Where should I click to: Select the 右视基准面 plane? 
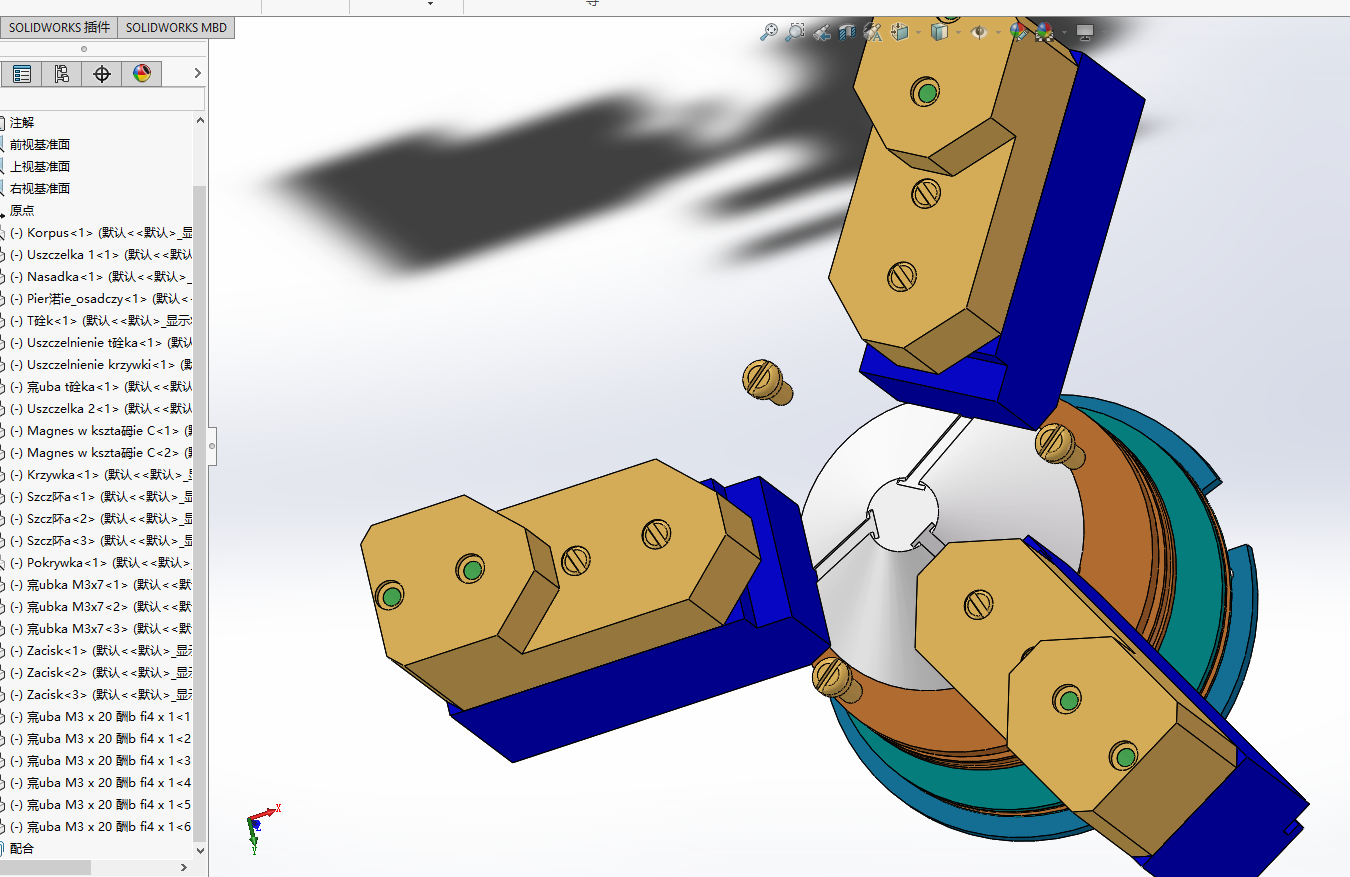[x=40, y=188]
